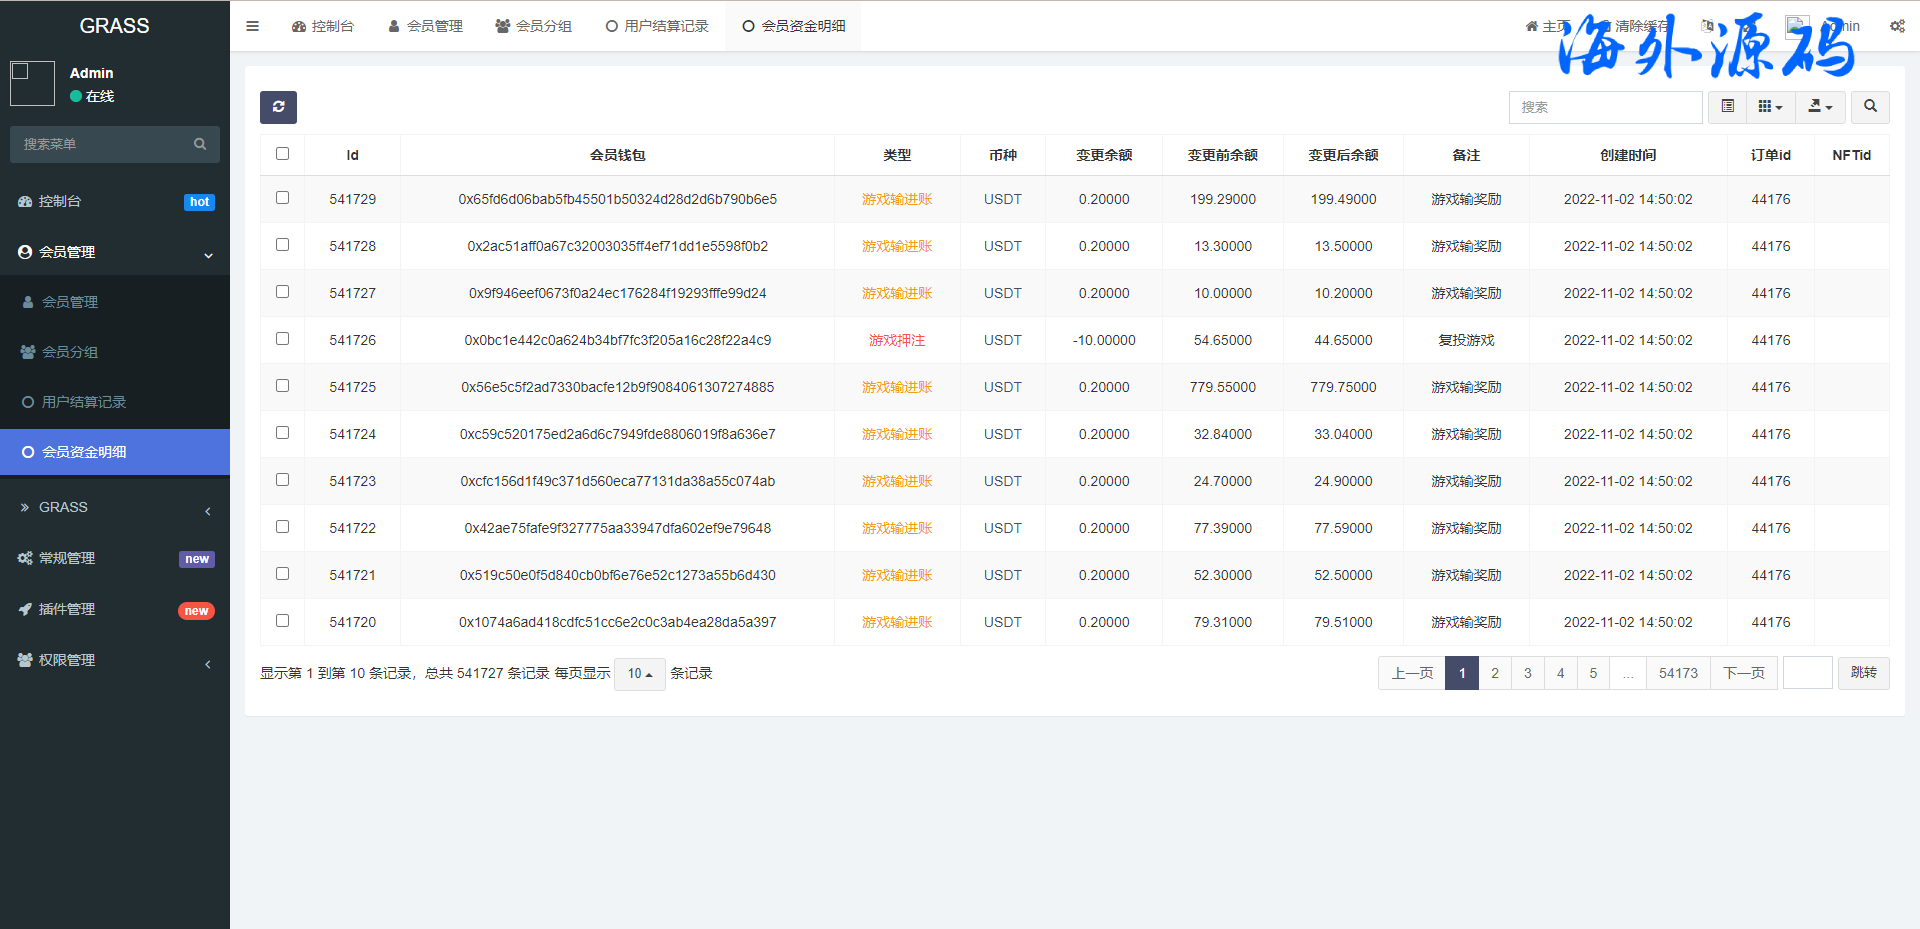Switch to the 用户结算记录 tab
The image size is (1920, 929).
point(657,26)
